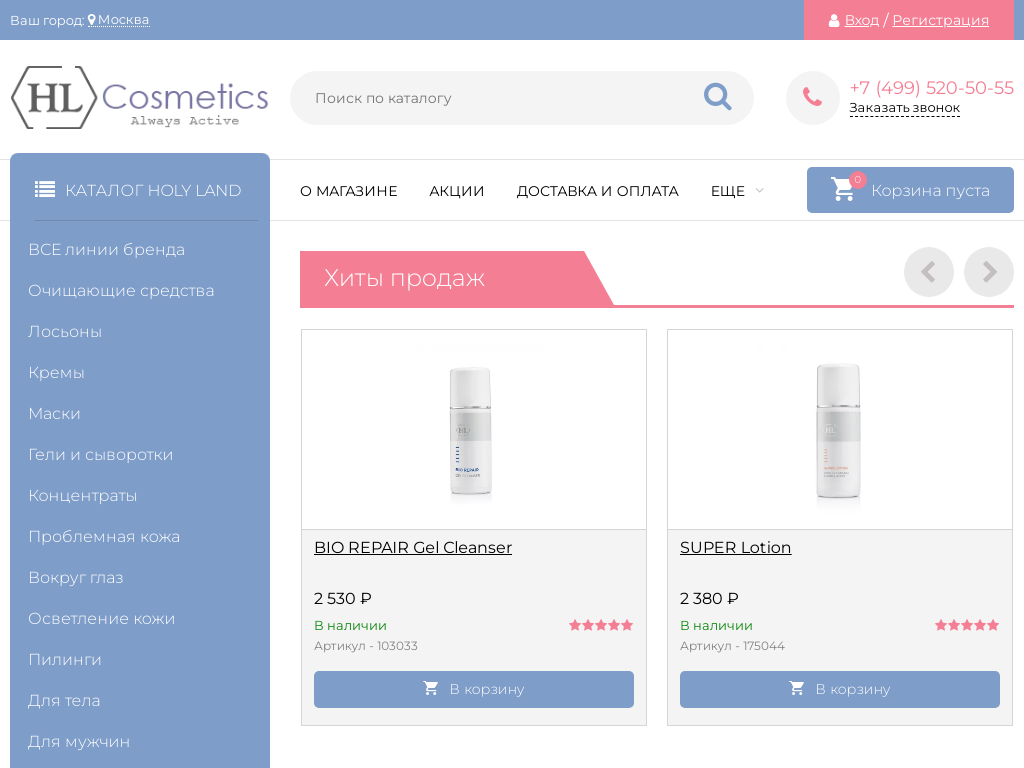Image resolution: width=1024 pixels, height=768 pixels.
Task: Open the О МАГАЗИНЕ page
Action: pyautogui.click(x=349, y=191)
